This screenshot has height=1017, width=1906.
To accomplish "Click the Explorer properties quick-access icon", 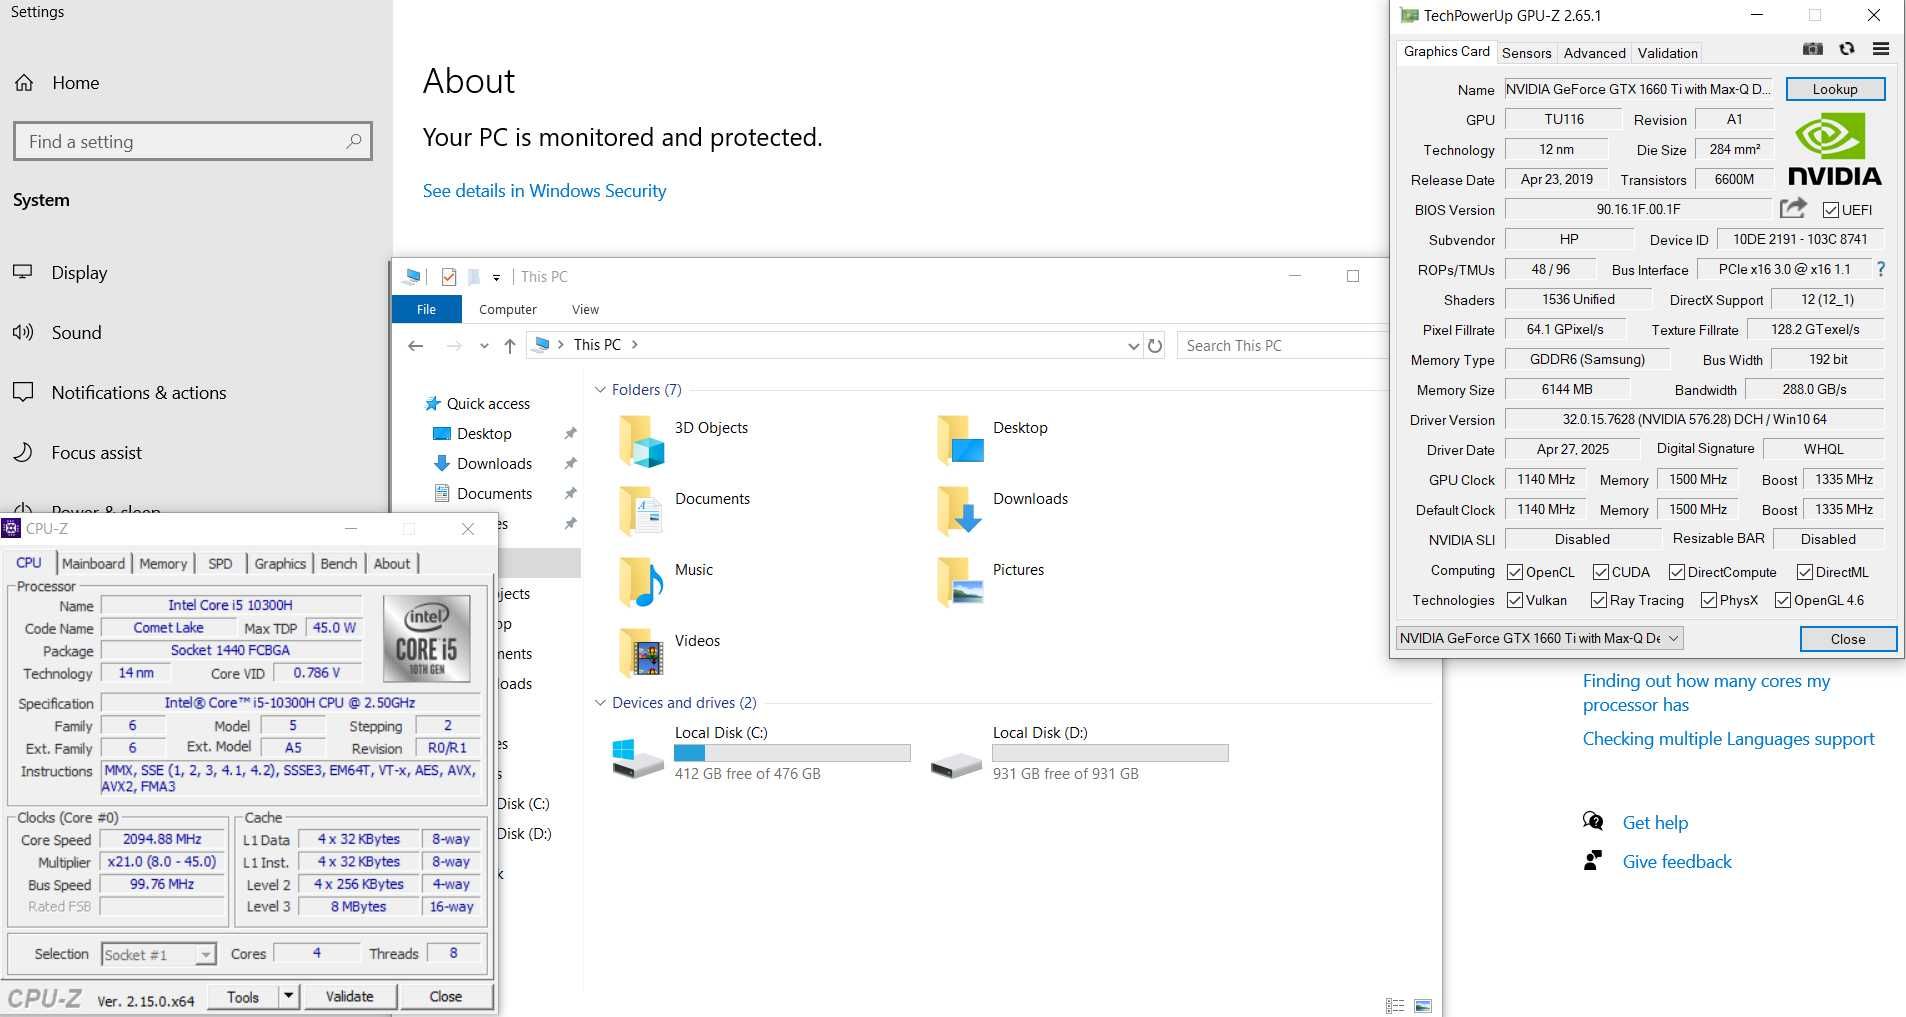I will (449, 277).
